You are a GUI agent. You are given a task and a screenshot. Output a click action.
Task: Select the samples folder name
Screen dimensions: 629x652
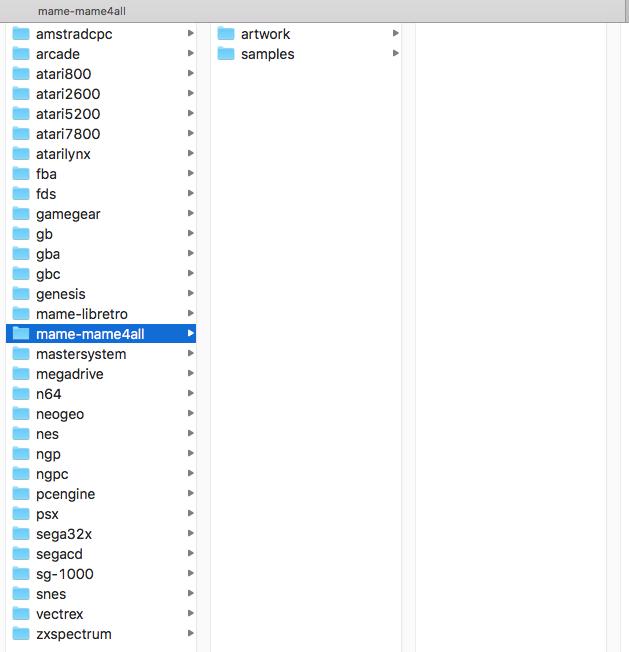tap(268, 54)
